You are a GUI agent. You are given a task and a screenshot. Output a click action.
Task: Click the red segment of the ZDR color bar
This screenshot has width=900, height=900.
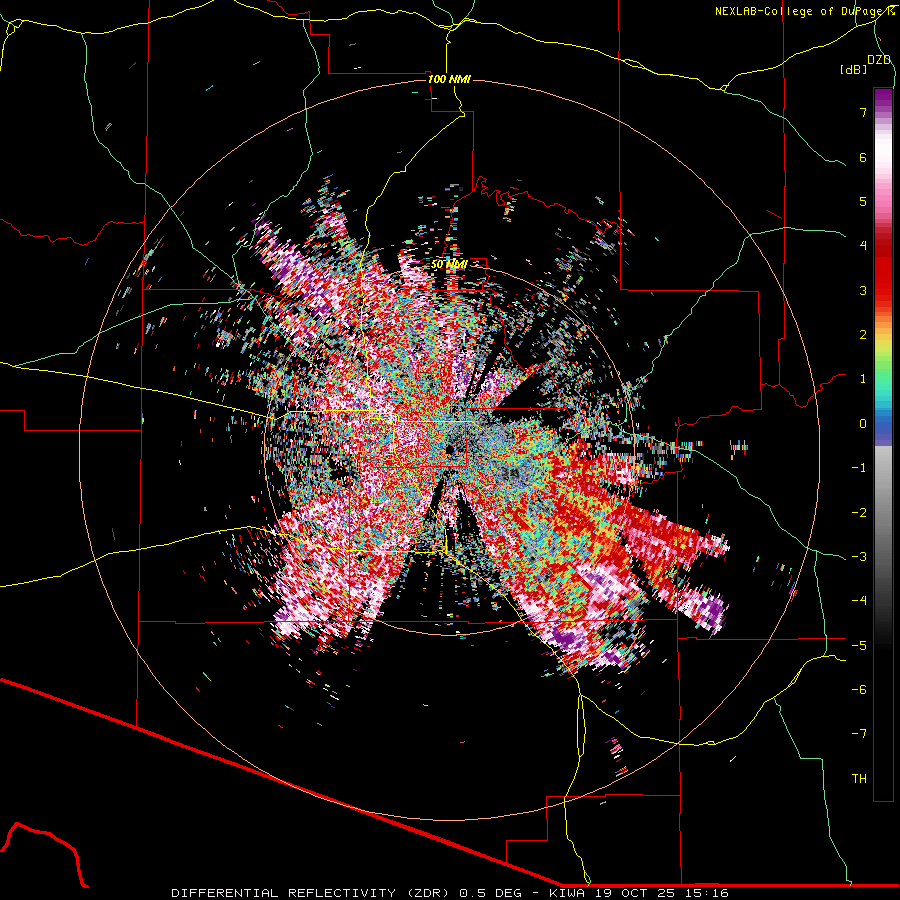pos(883,270)
